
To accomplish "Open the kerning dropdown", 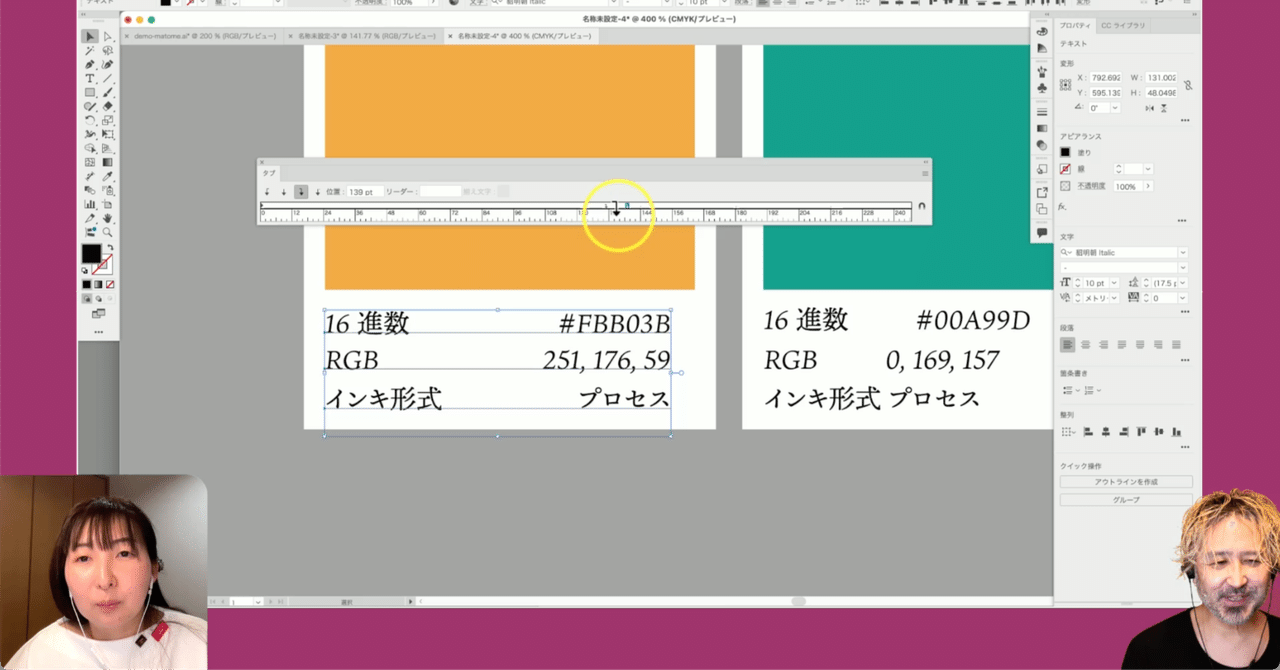I will (x=1115, y=297).
